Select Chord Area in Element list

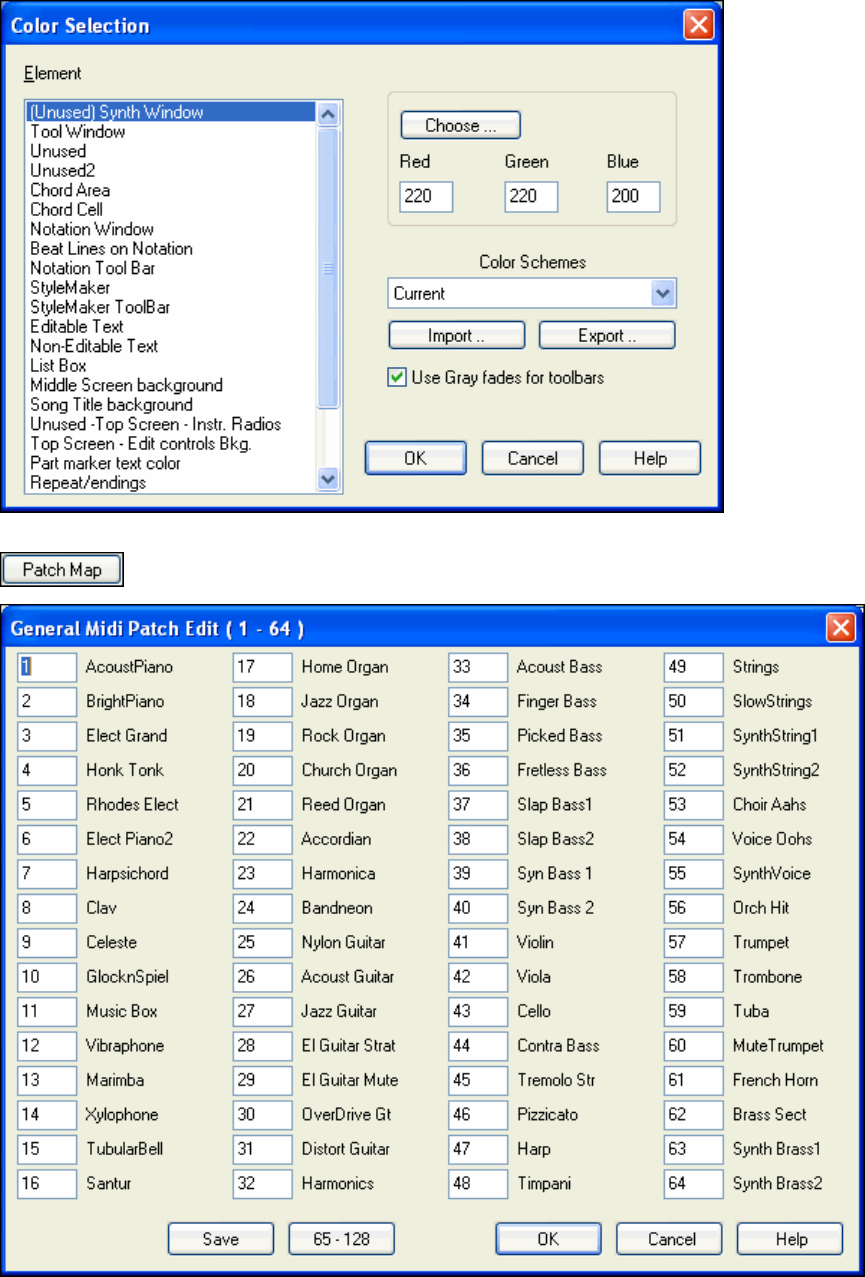click(171, 190)
